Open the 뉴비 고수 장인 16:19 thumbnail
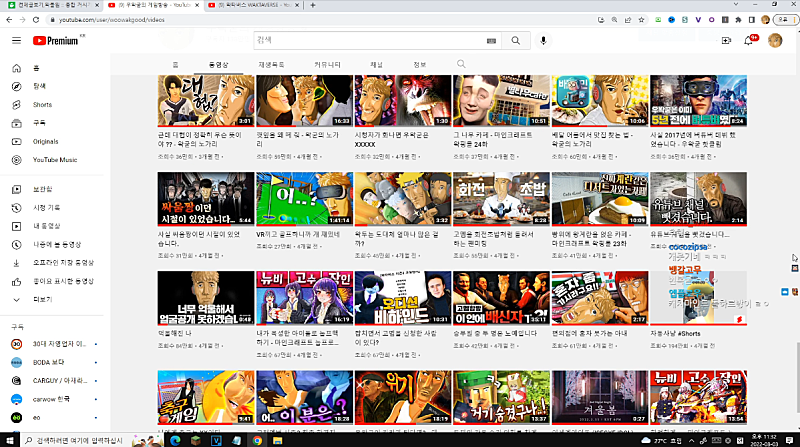Viewport: 800px width, 447px height. pyautogui.click(x=304, y=298)
